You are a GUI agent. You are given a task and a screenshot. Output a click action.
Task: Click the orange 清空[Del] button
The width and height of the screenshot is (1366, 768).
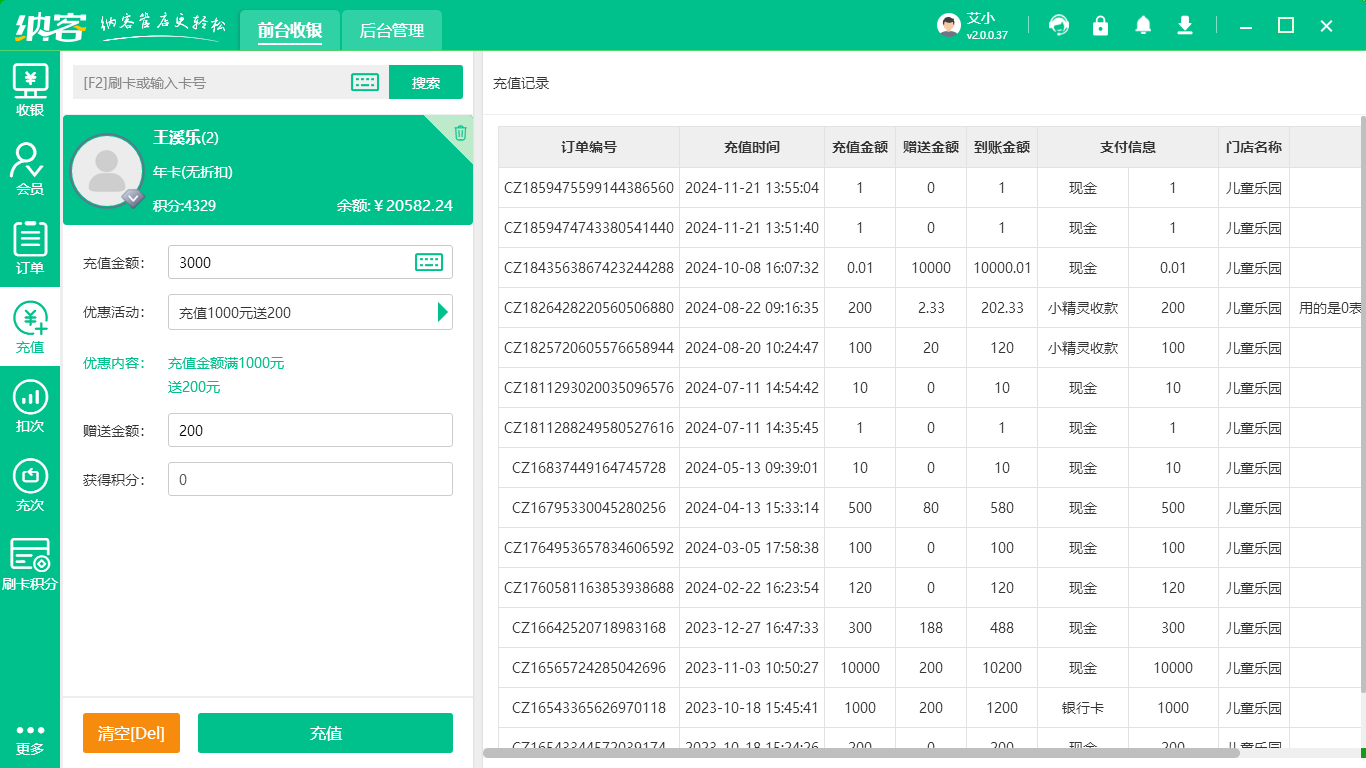pos(131,733)
